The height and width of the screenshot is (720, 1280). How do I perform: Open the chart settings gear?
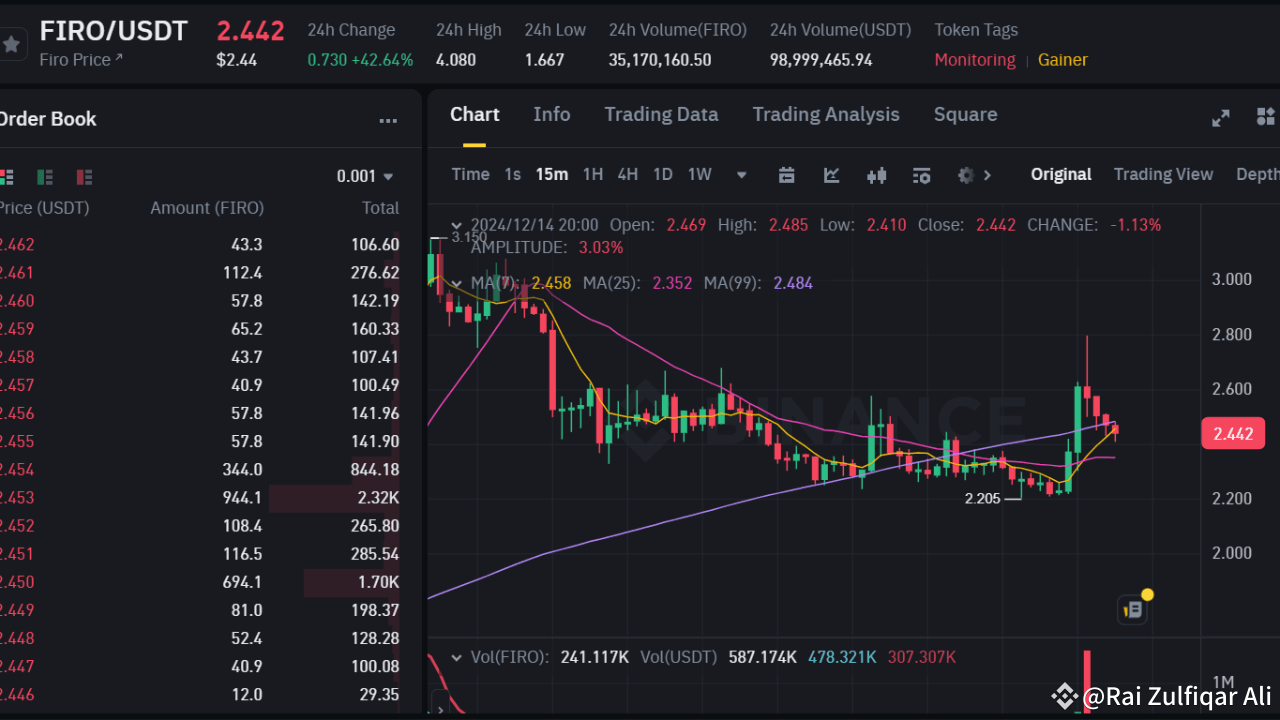click(966, 175)
